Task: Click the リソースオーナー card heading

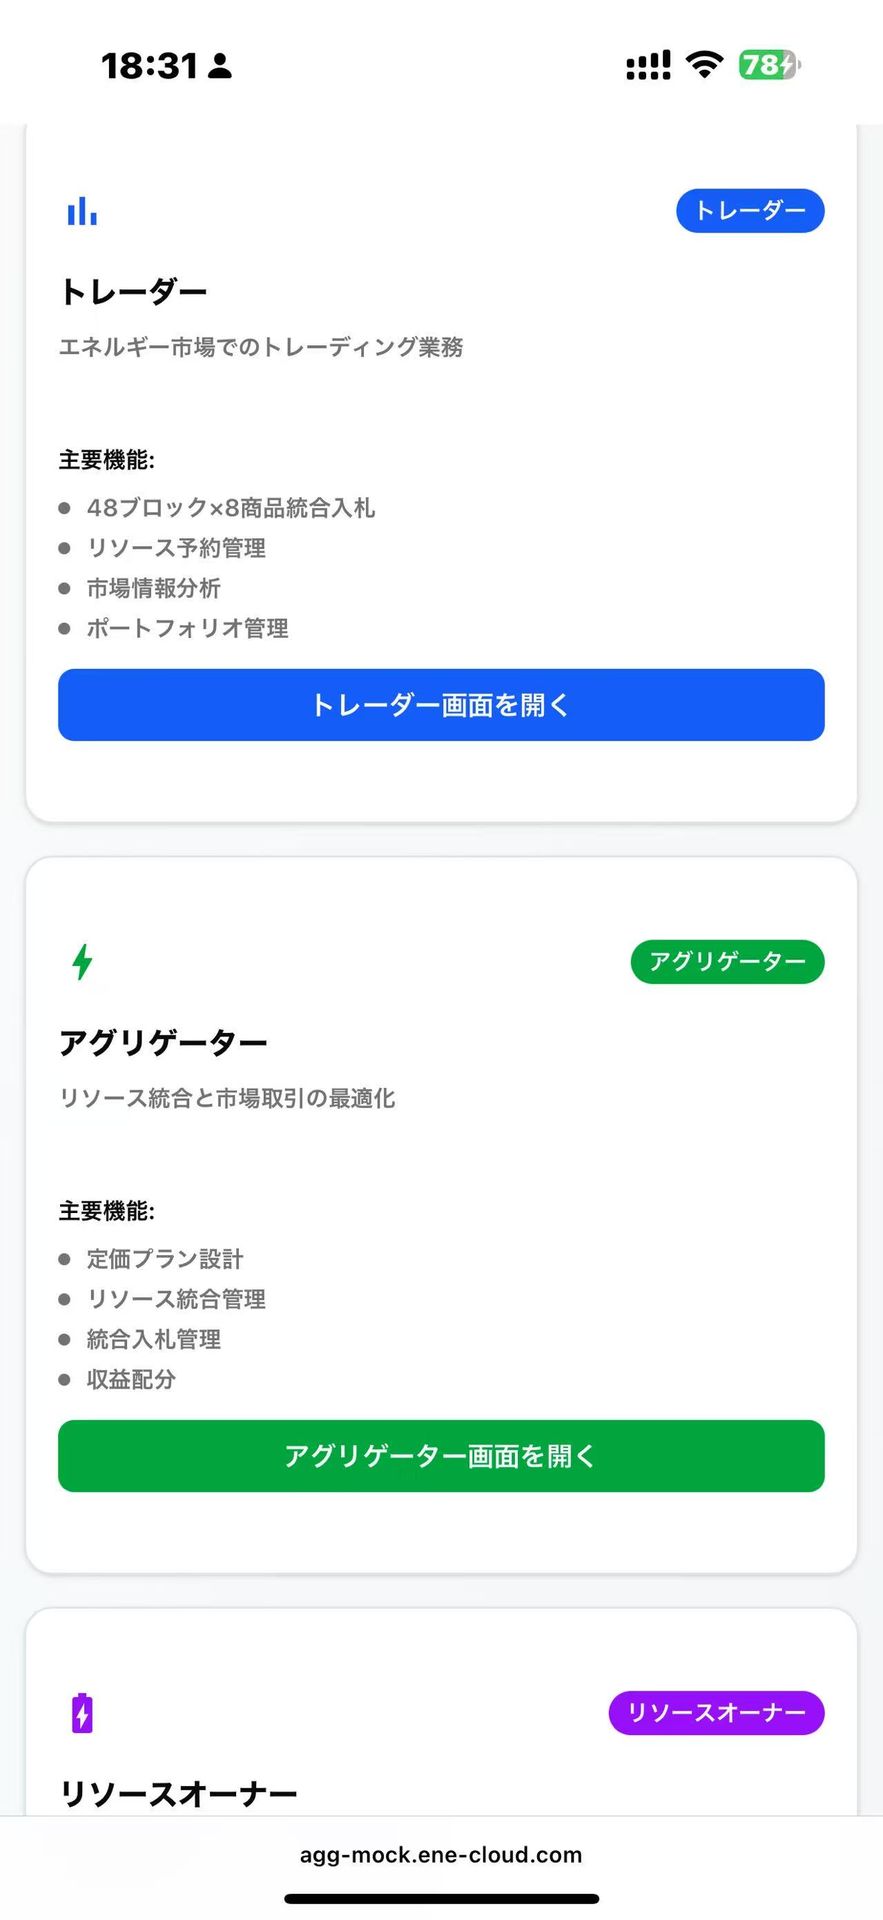Action: (178, 1794)
